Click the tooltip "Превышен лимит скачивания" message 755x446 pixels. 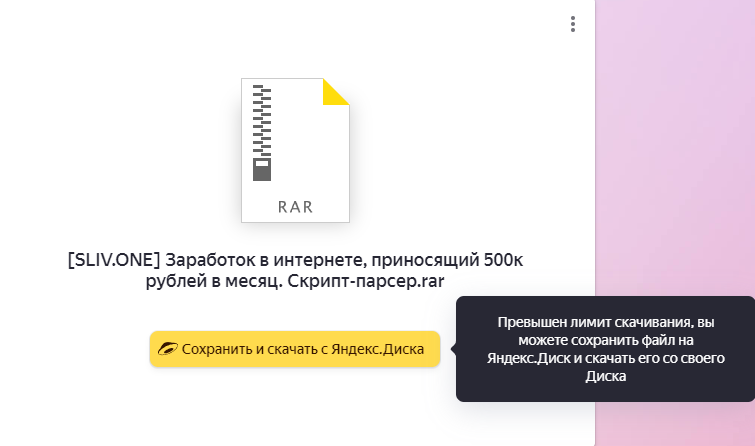[x=605, y=349]
